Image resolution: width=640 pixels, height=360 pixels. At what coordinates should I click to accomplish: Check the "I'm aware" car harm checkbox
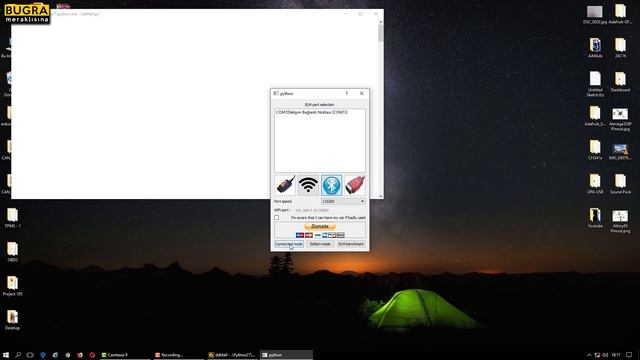pos(277,218)
